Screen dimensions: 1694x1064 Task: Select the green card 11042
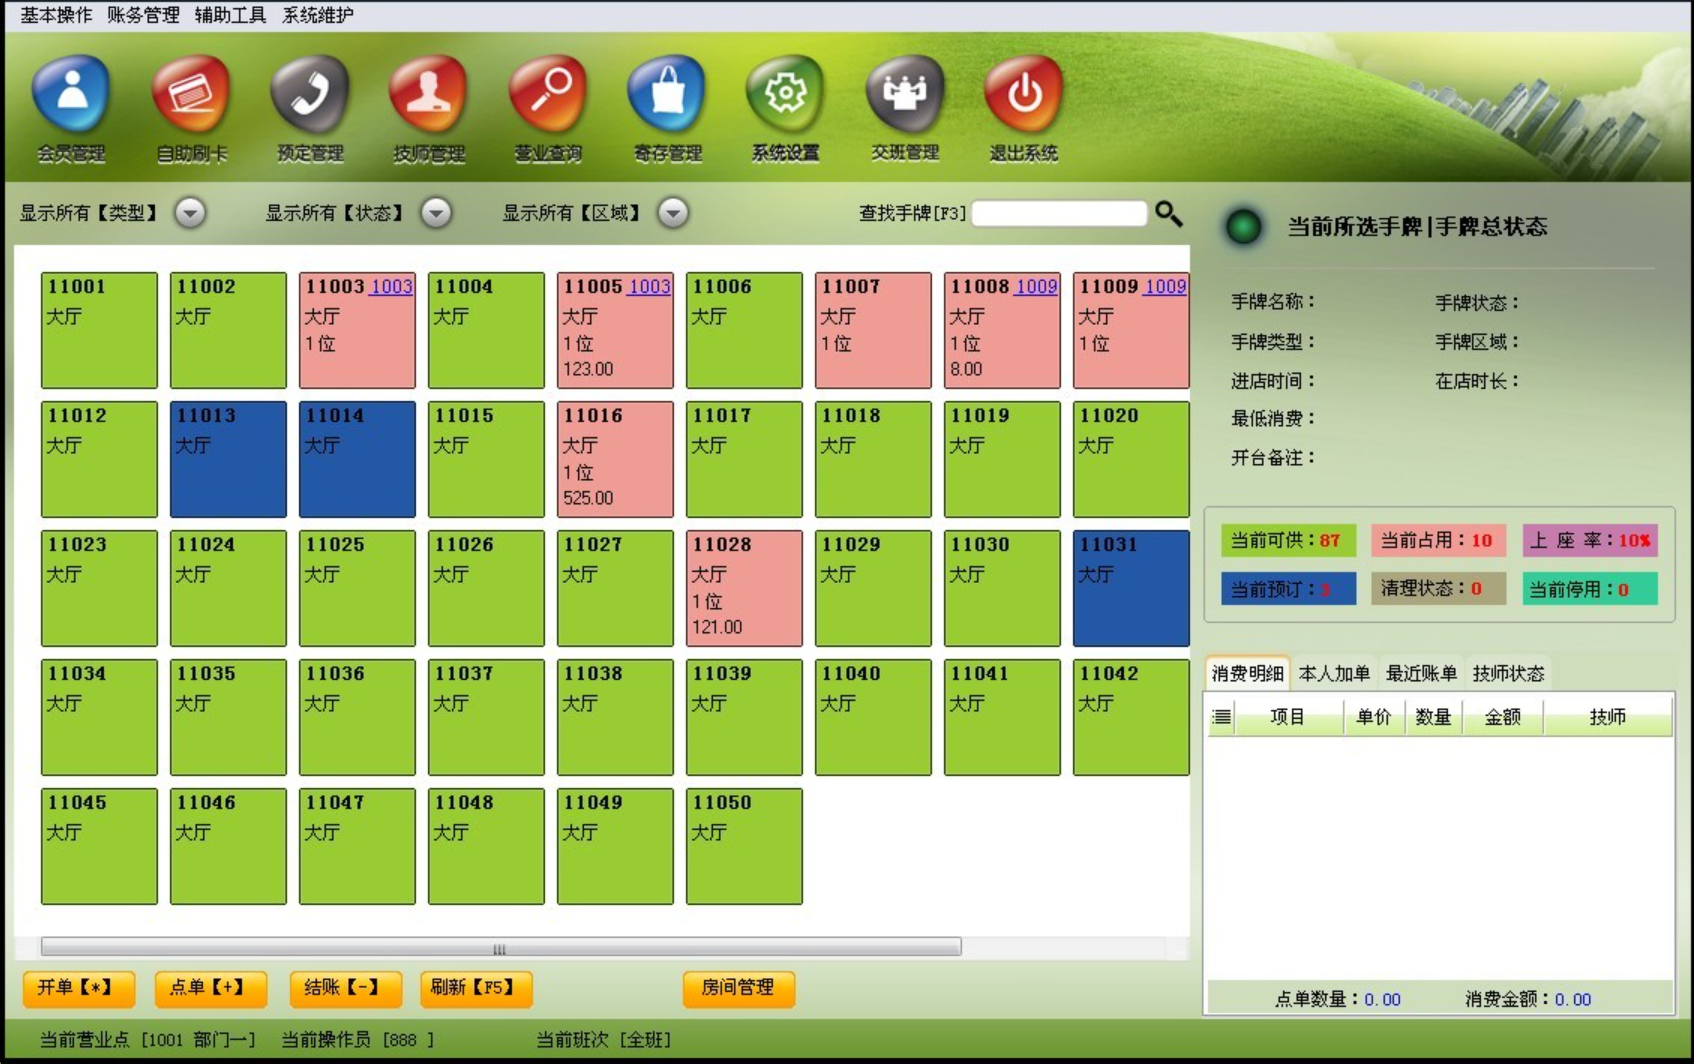click(x=1131, y=717)
